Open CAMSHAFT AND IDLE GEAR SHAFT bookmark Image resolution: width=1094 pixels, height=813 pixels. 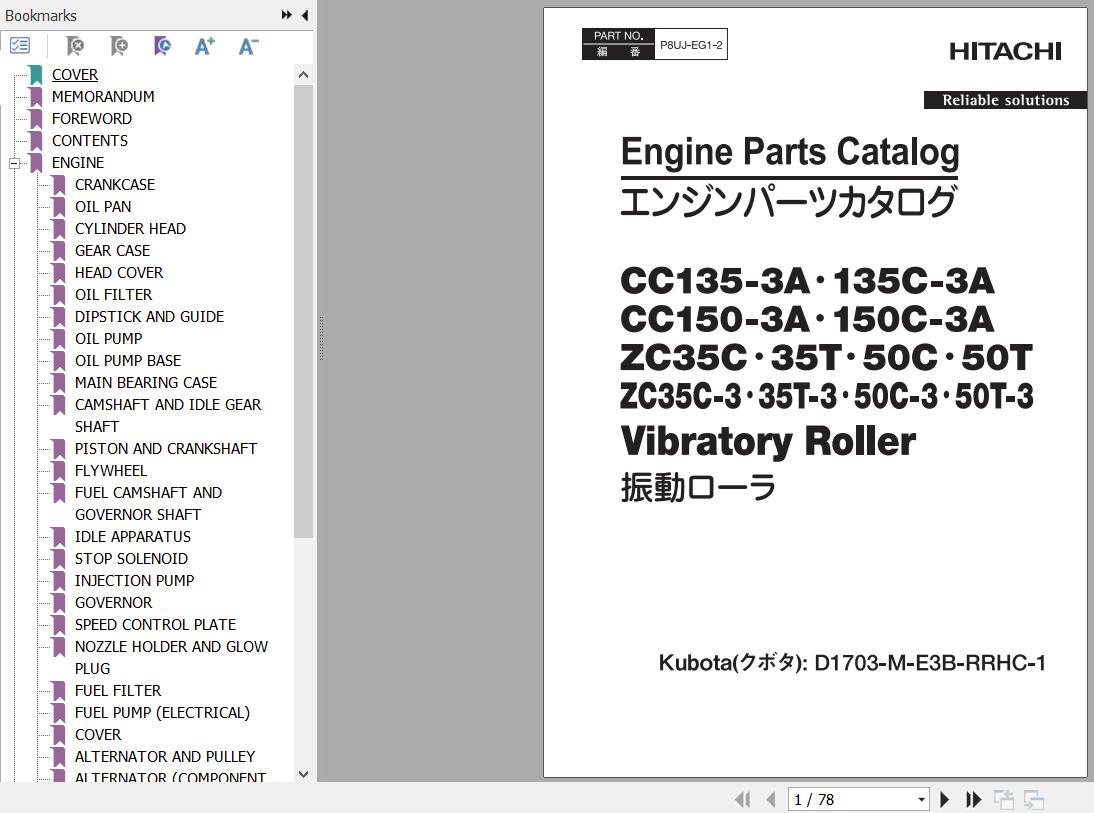coord(167,415)
